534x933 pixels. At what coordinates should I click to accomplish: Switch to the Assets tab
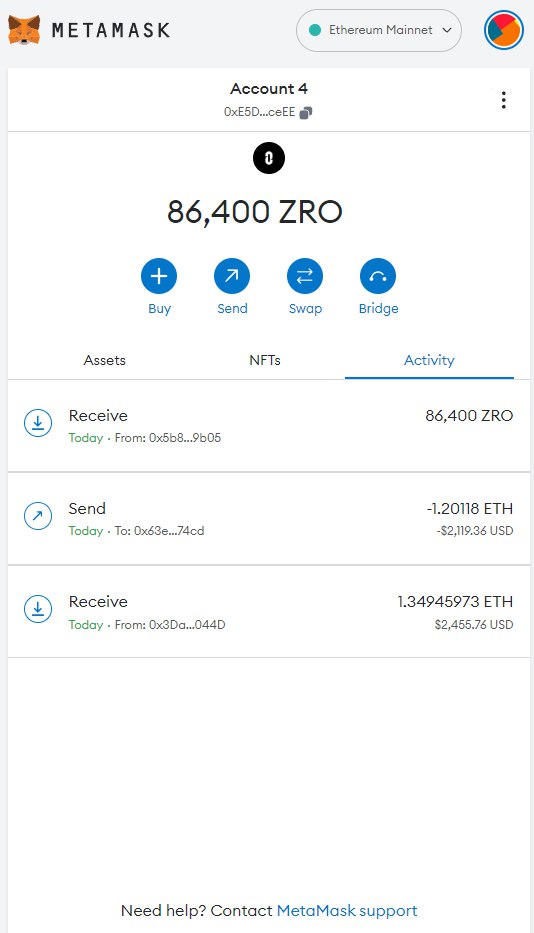105,360
